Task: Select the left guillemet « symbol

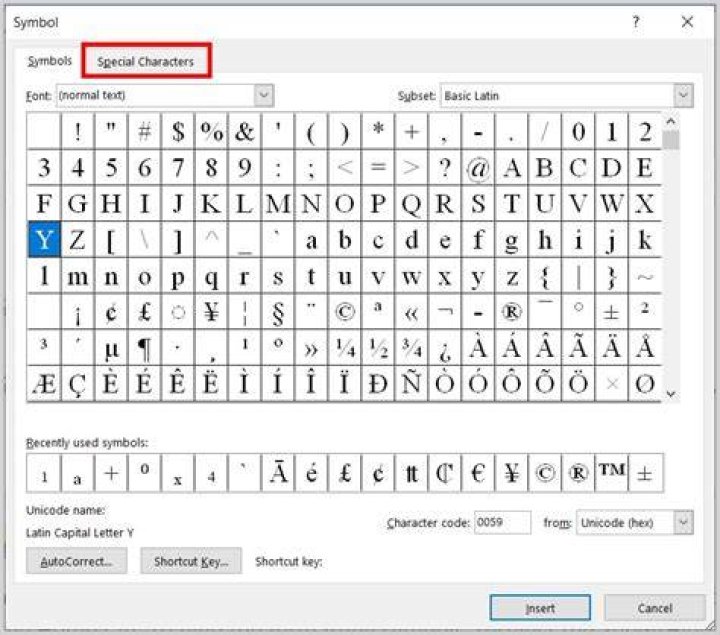Action: coord(411,312)
